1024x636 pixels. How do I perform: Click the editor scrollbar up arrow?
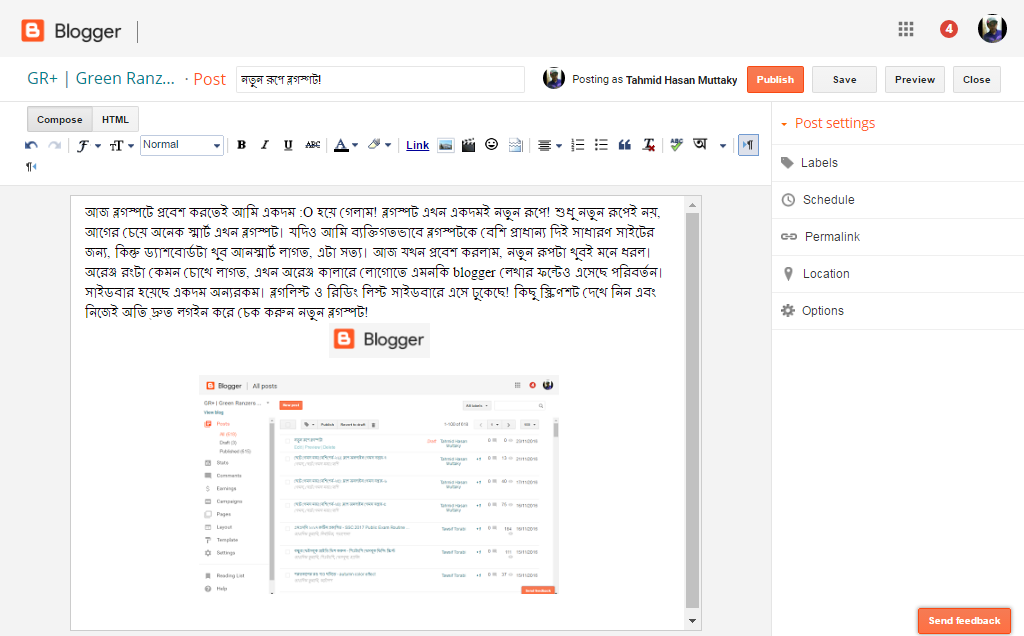(x=692, y=206)
